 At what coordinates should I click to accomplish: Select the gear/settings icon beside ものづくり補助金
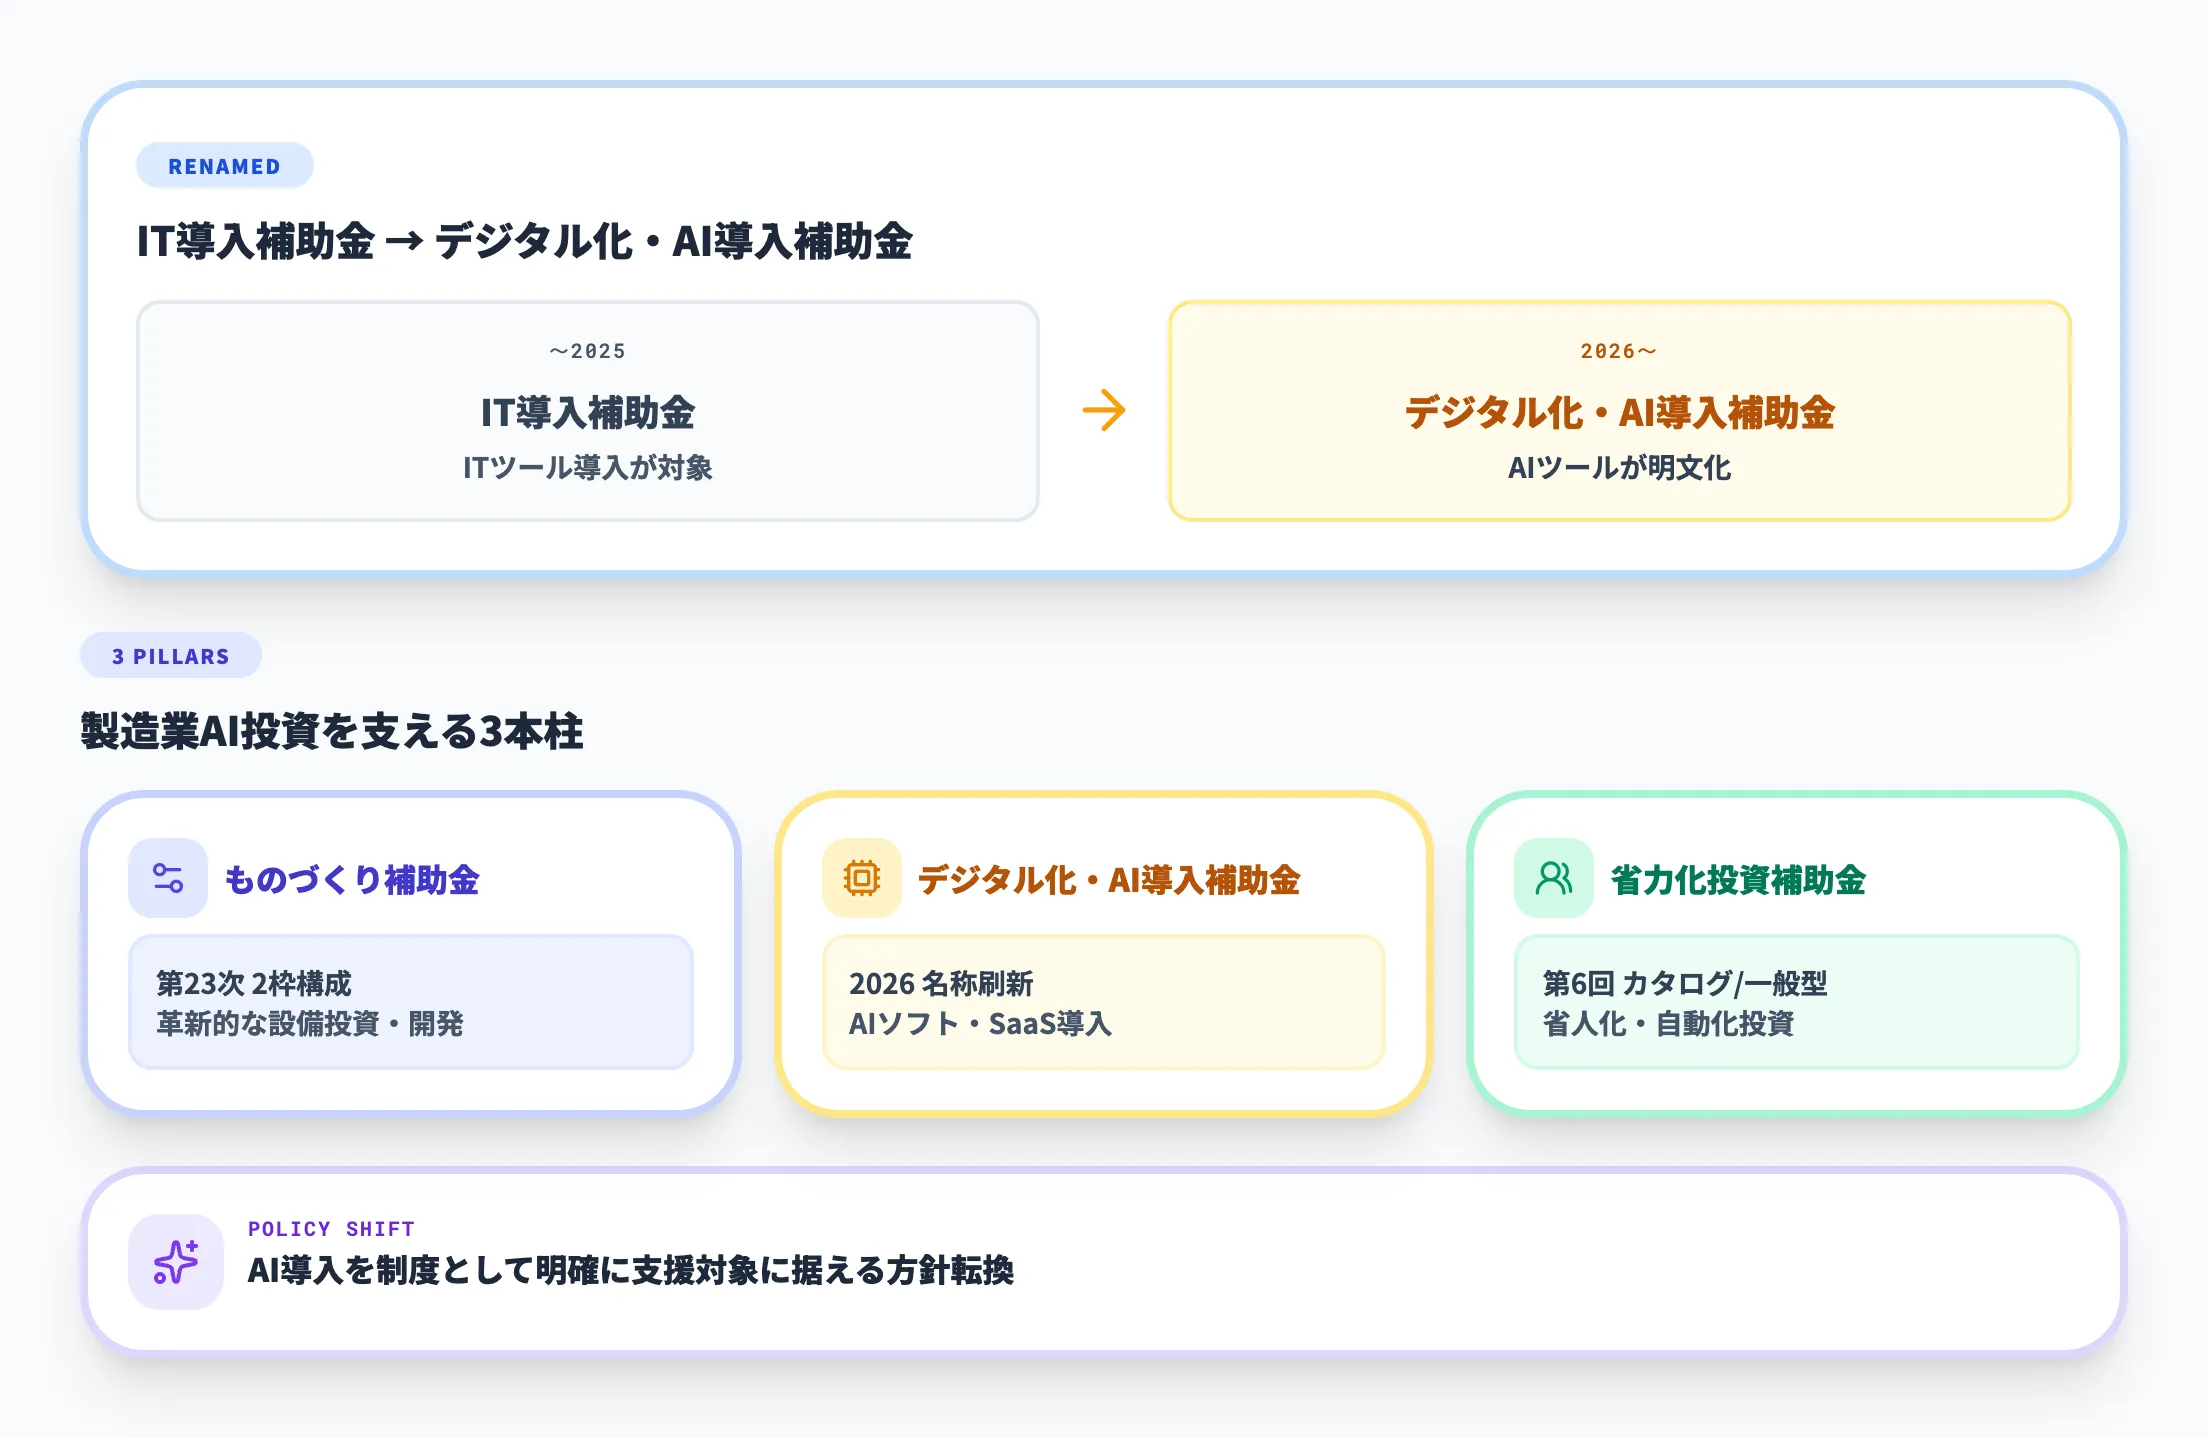[168, 879]
